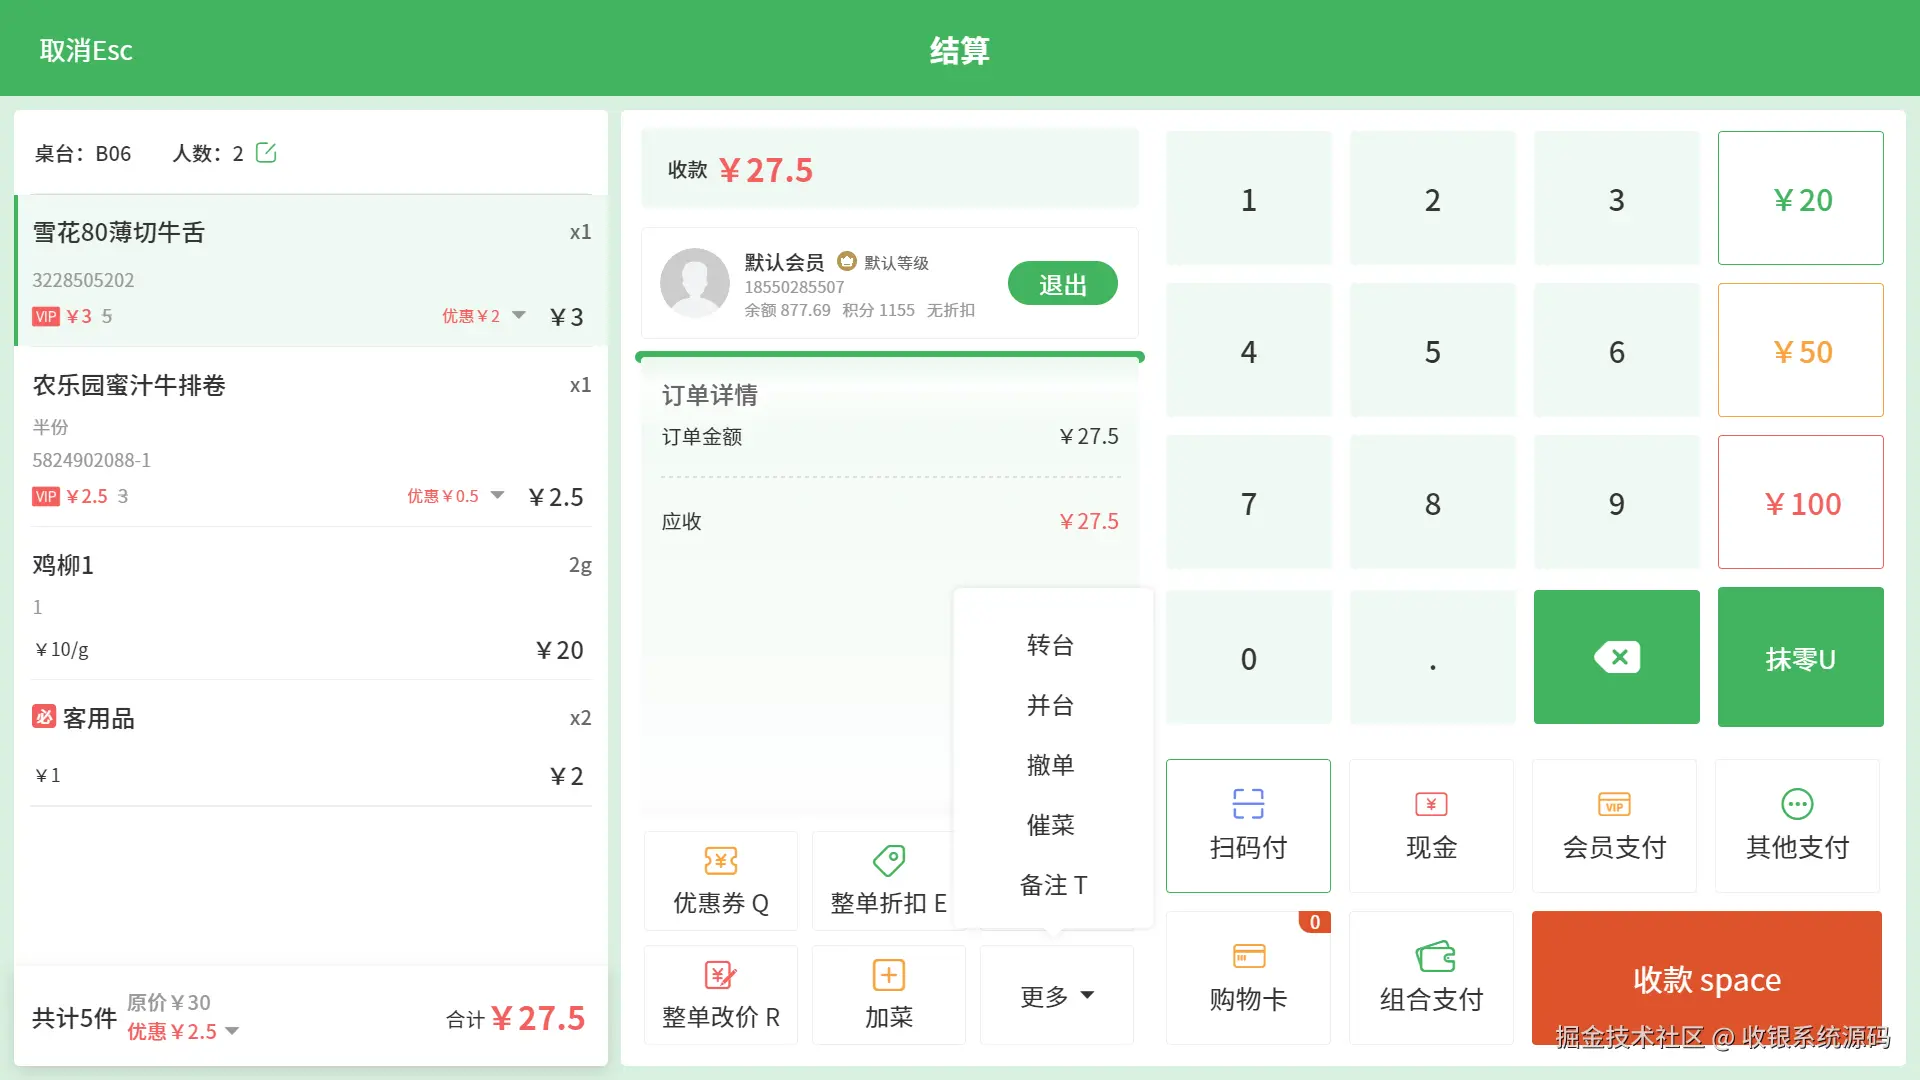
Task: Choose 催菜 in the popup menu
Action: click(1051, 826)
